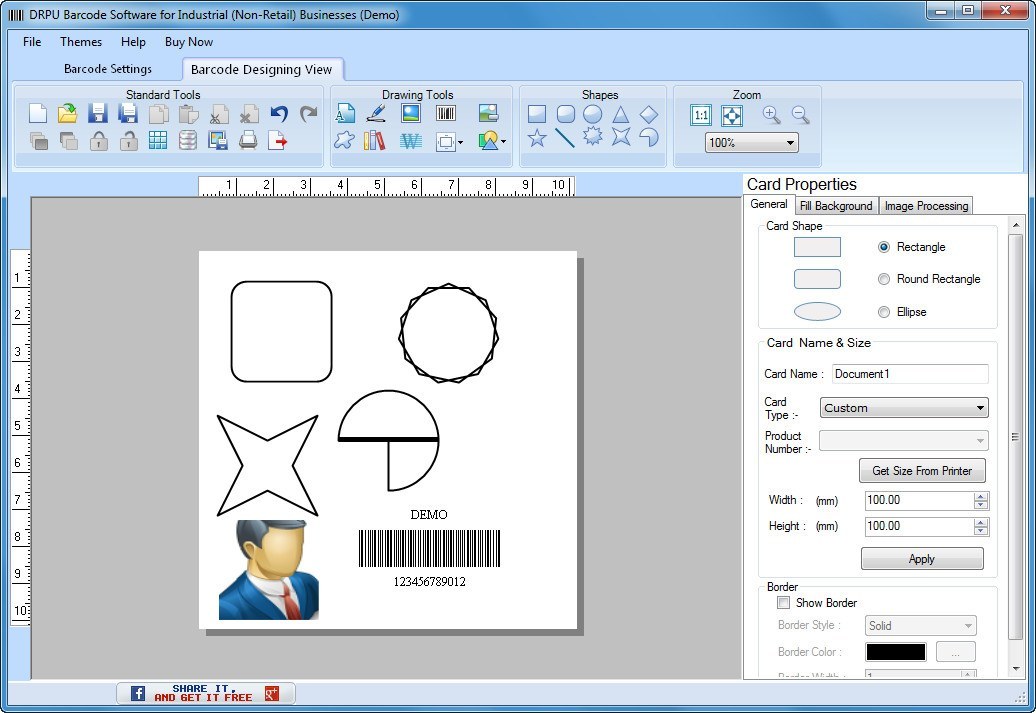Select the Star shape tool
1036x713 pixels.
[x=538, y=139]
